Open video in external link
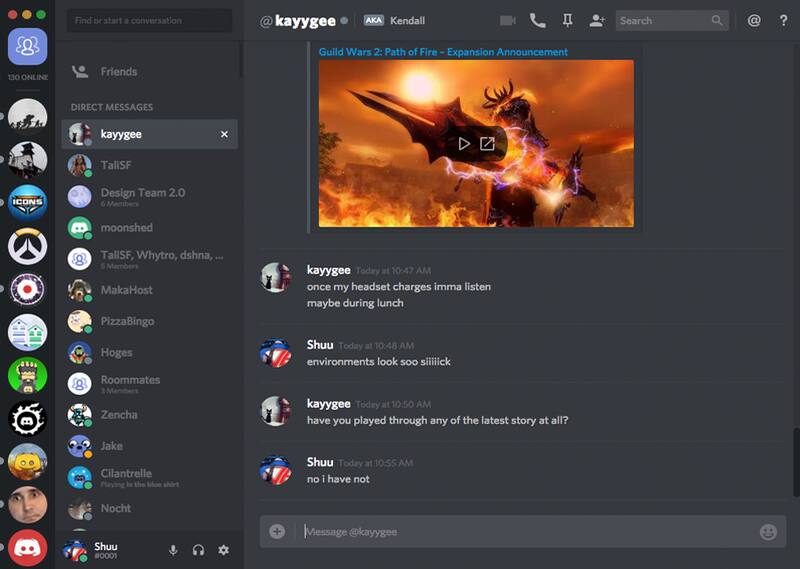 487,144
